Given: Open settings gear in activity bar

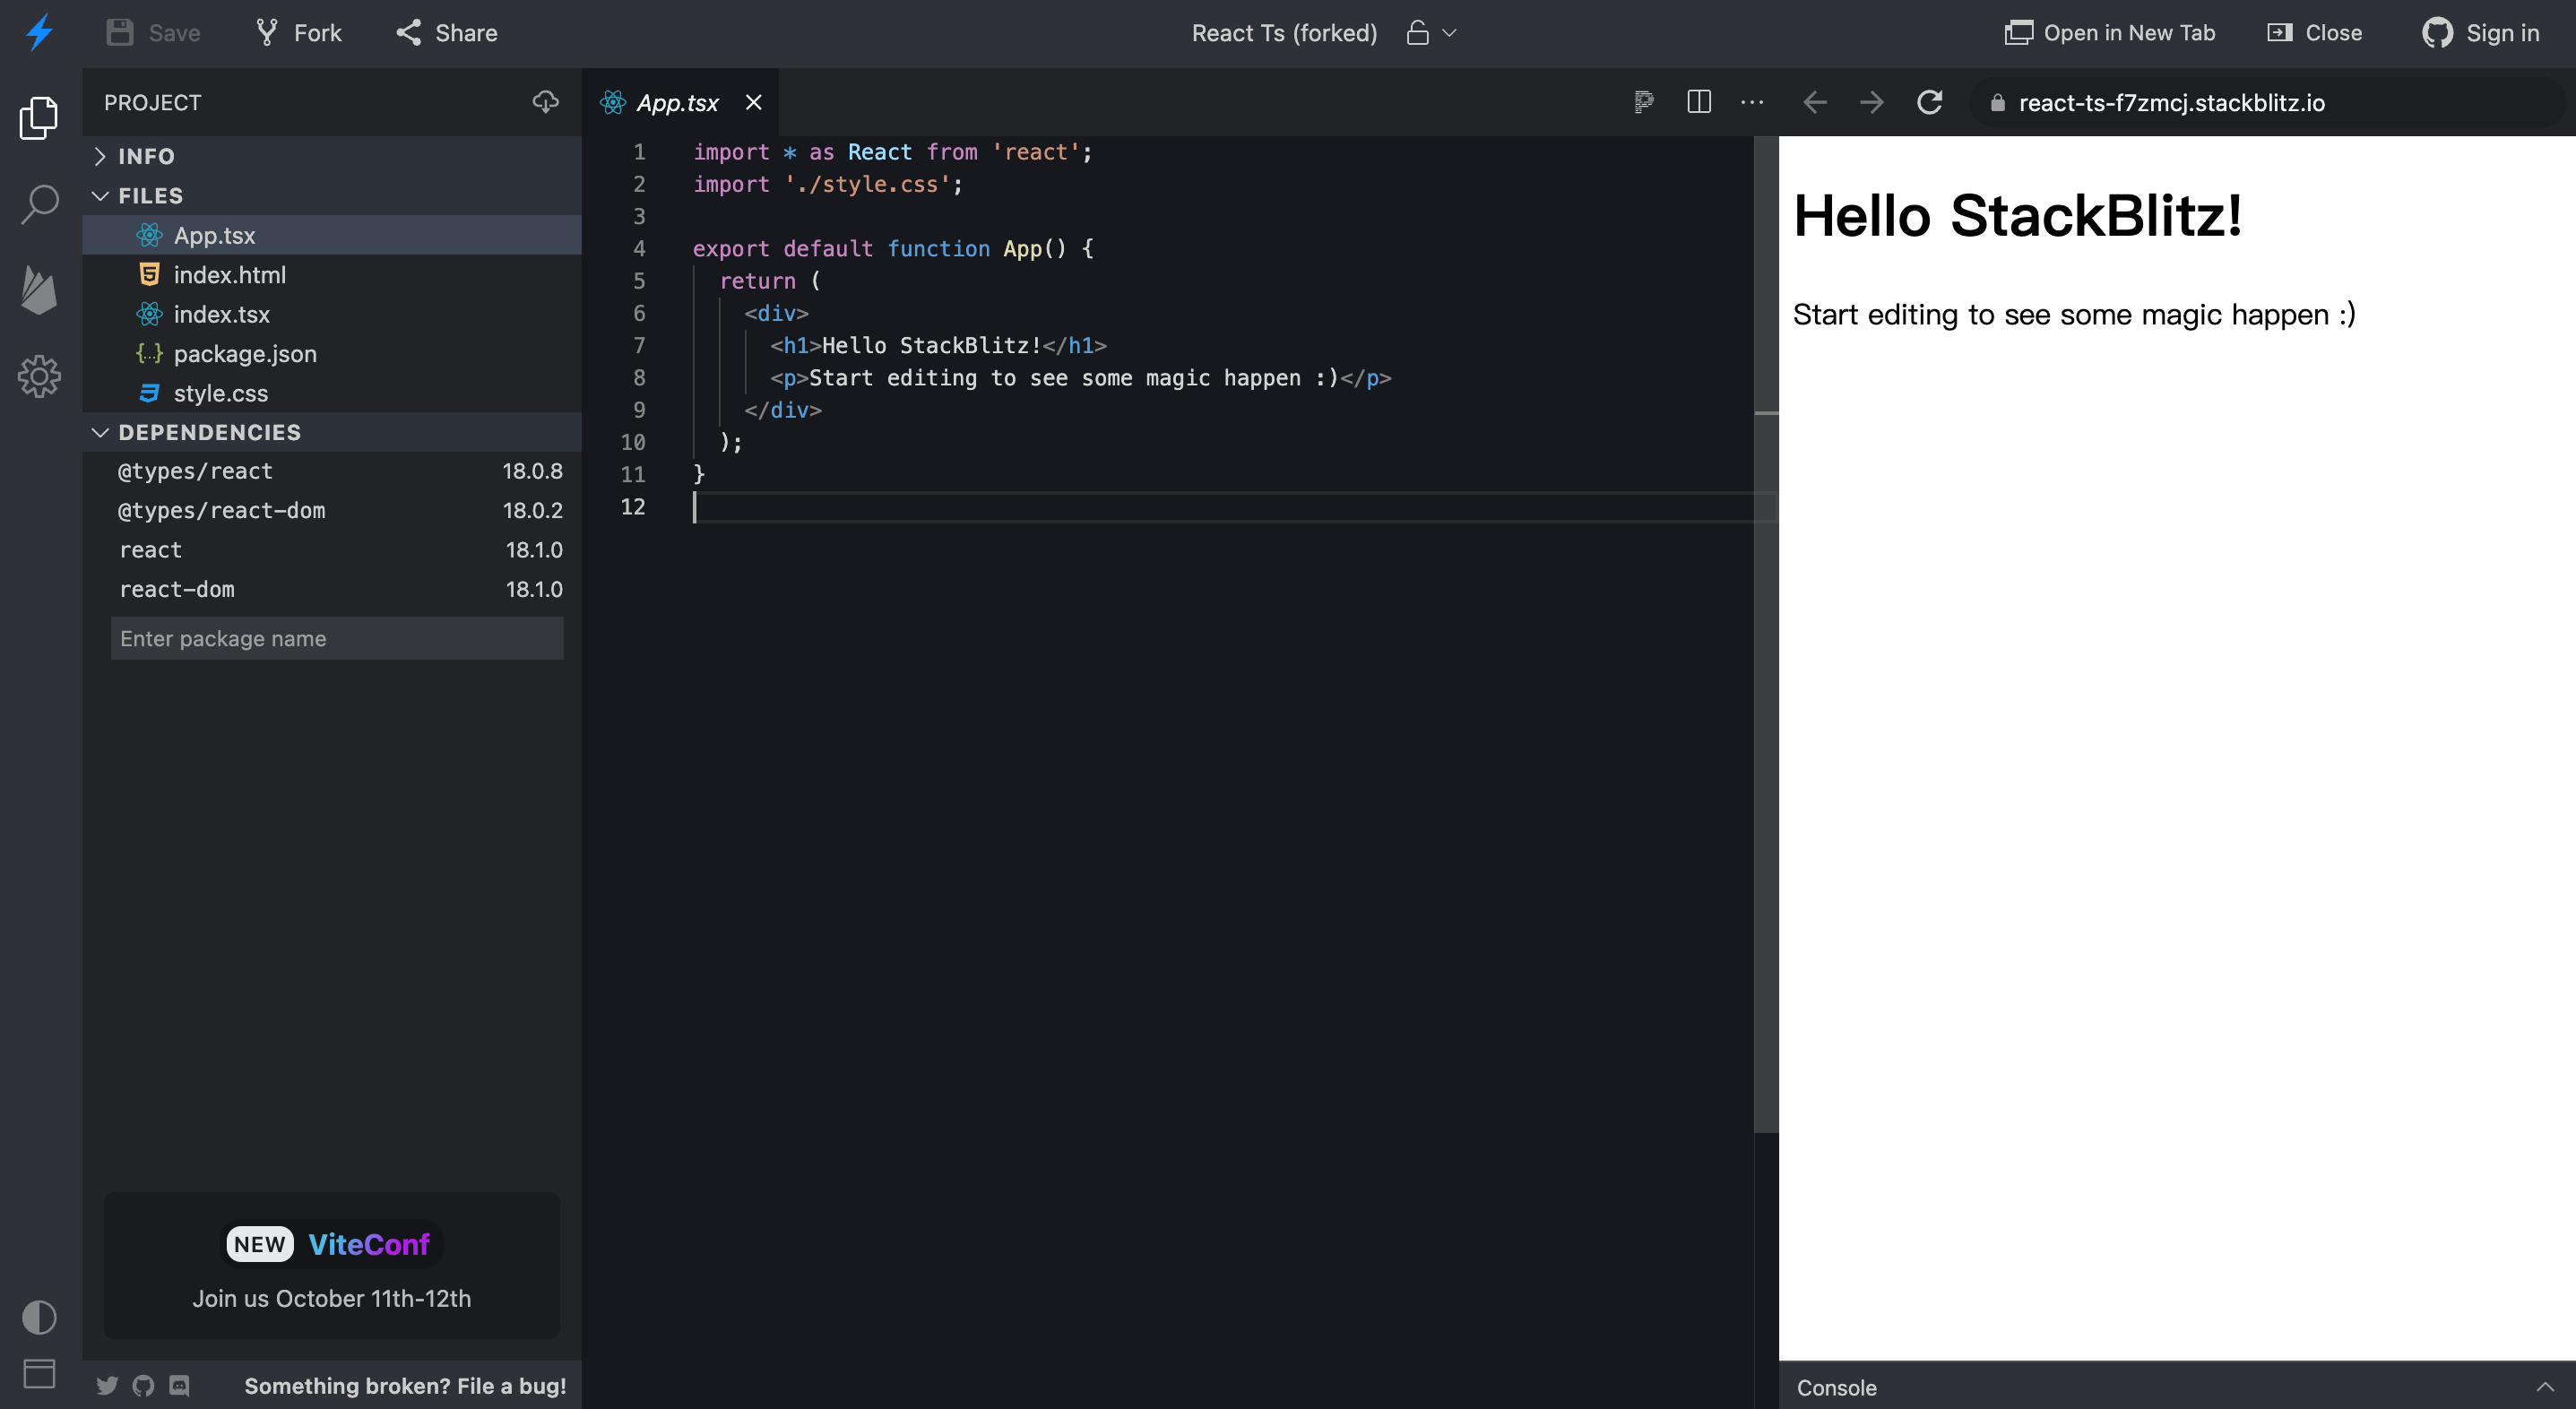Looking at the screenshot, I should [39, 377].
